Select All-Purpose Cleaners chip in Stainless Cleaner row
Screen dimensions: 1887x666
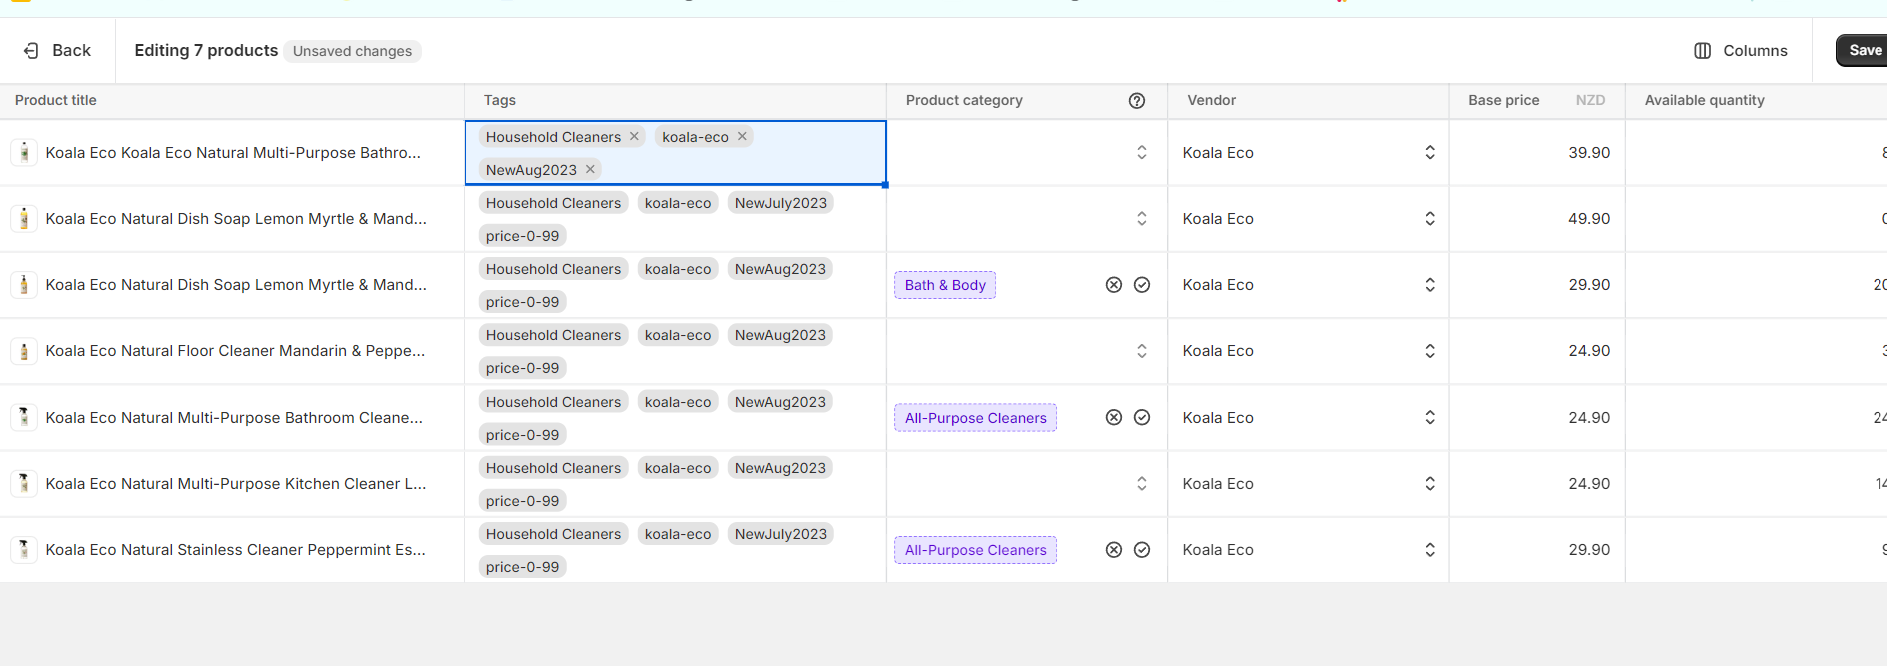pos(975,550)
